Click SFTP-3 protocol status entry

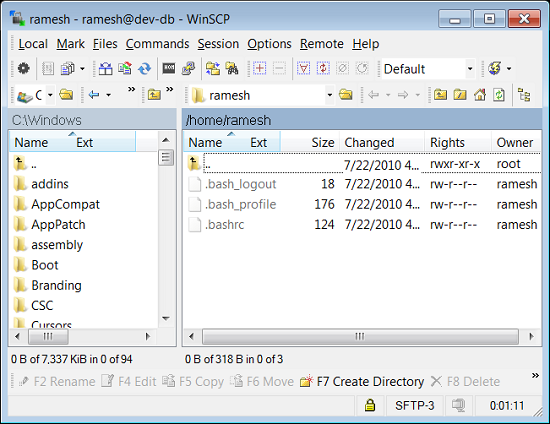coord(415,406)
